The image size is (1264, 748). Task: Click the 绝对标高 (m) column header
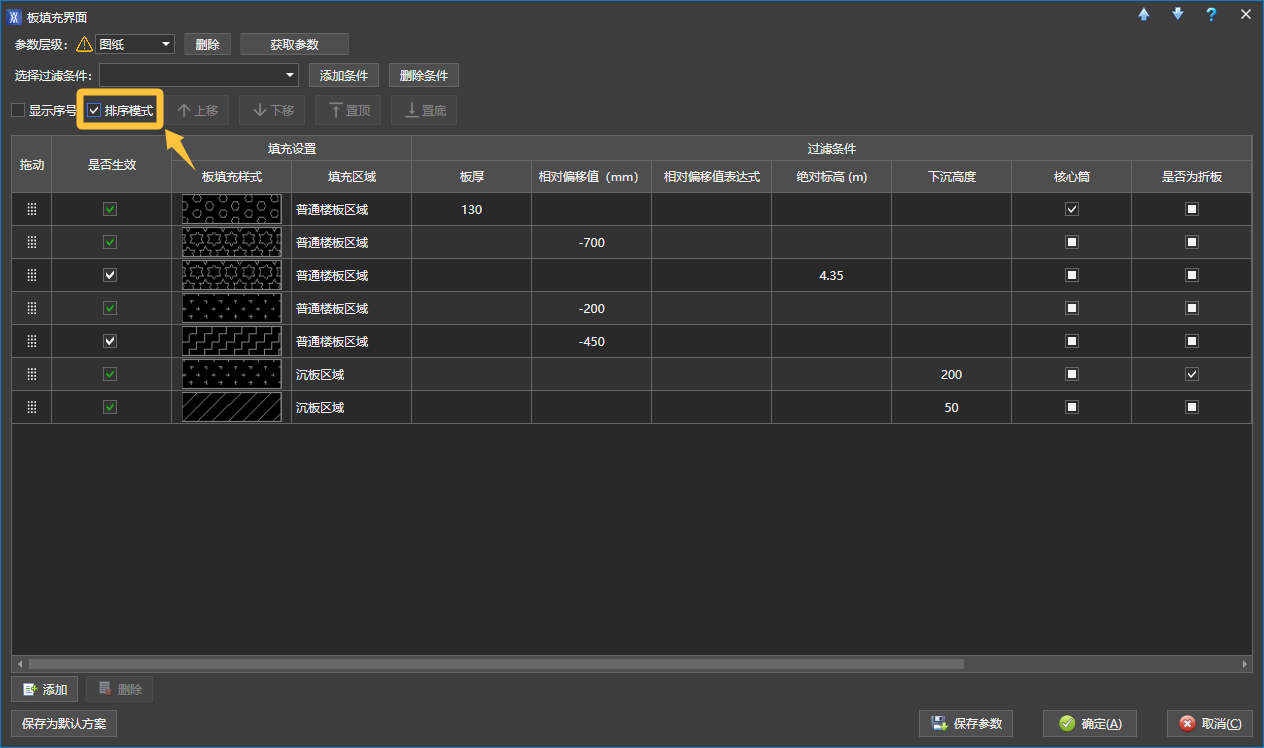tap(831, 176)
